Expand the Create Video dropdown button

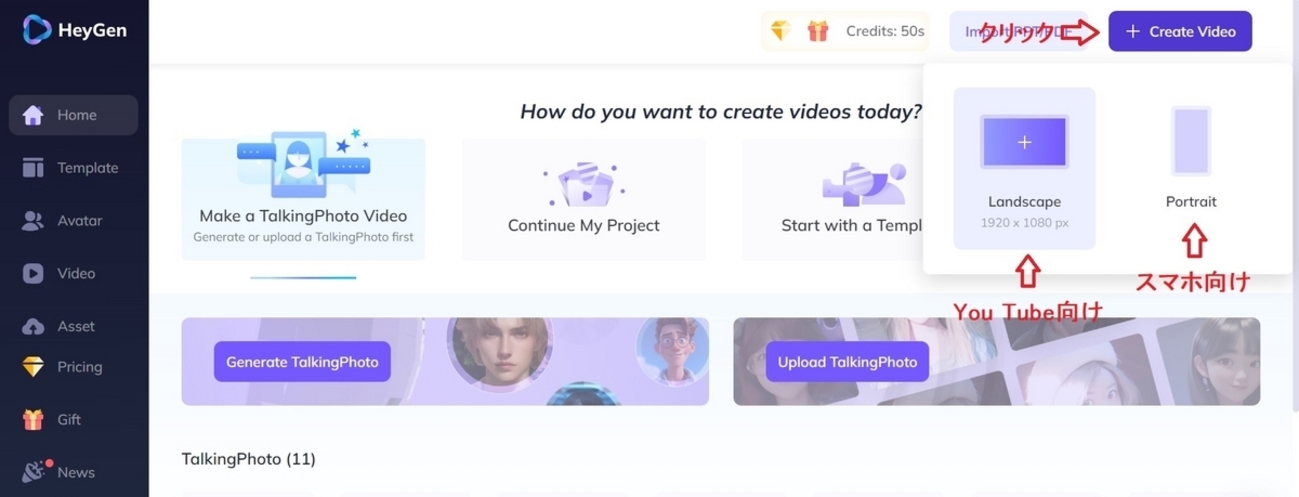(1180, 31)
